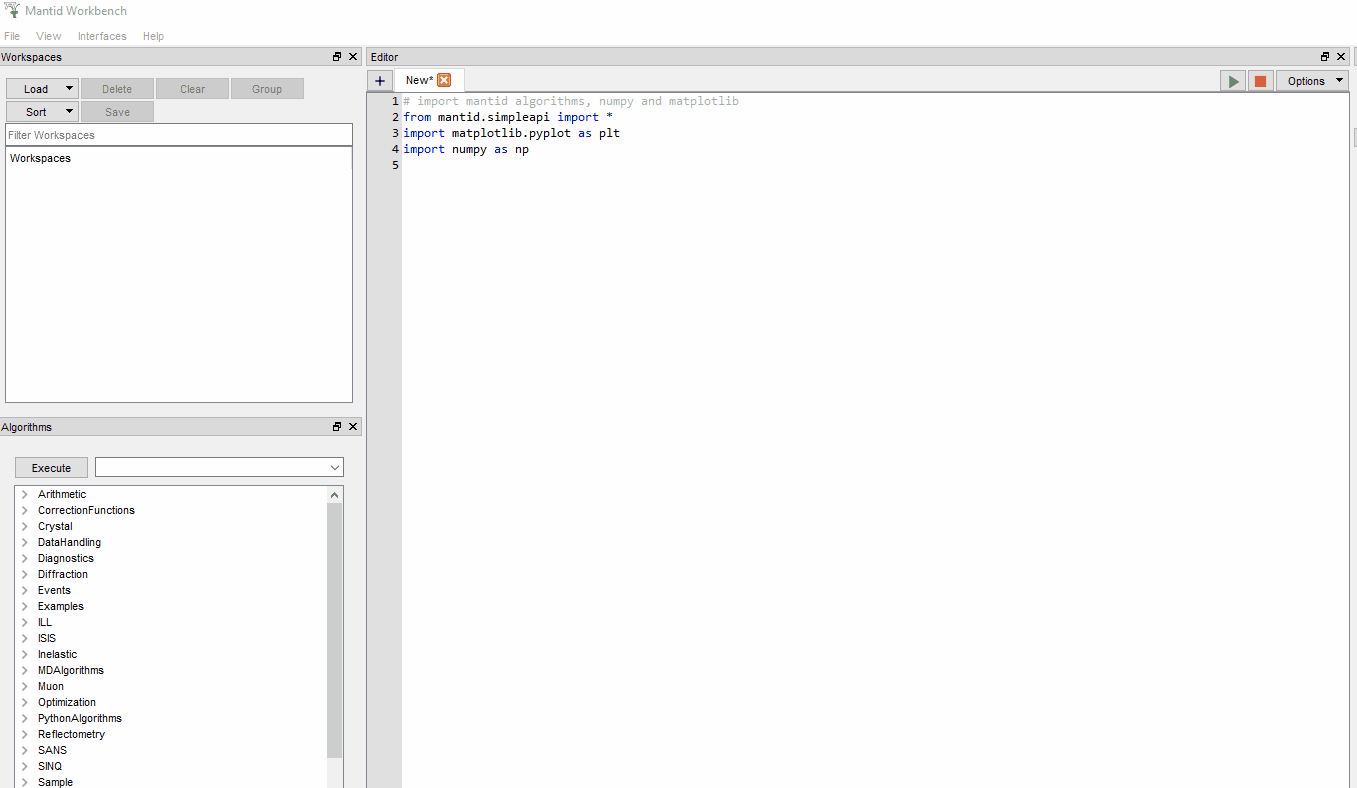Click the algorithms list scrollbar
The image size is (1357, 788).
[x=335, y=630]
